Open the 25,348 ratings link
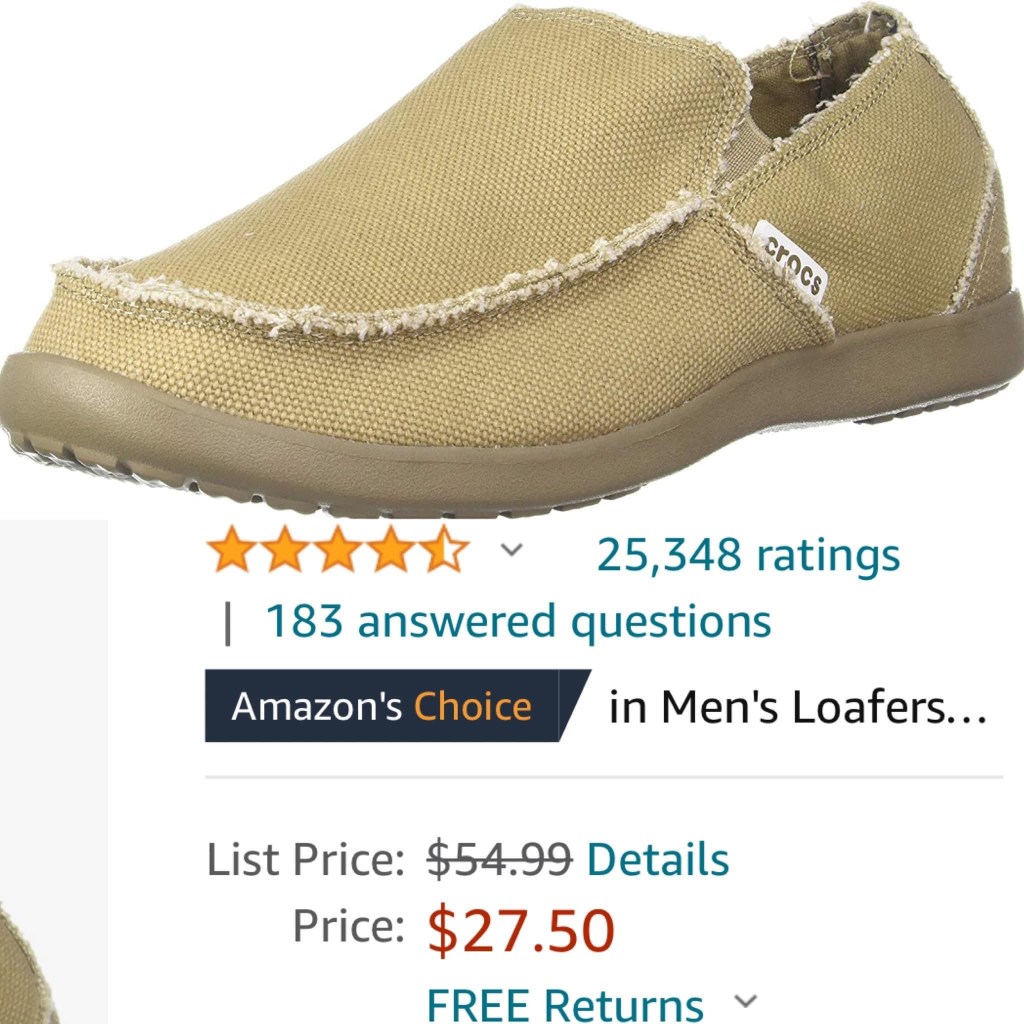The width and height of the screenshot is (1024, 1024). pyautogui.click(x=748, y=556)
